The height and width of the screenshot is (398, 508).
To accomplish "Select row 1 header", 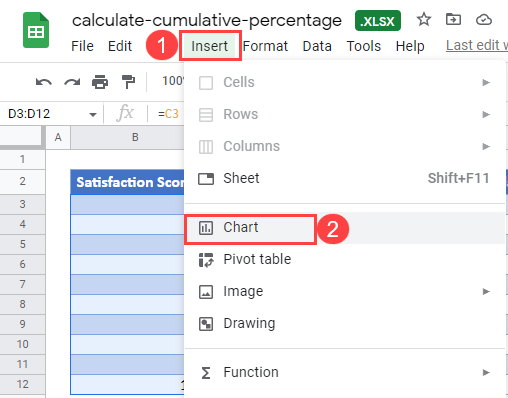I will click(x=22, y=159).
